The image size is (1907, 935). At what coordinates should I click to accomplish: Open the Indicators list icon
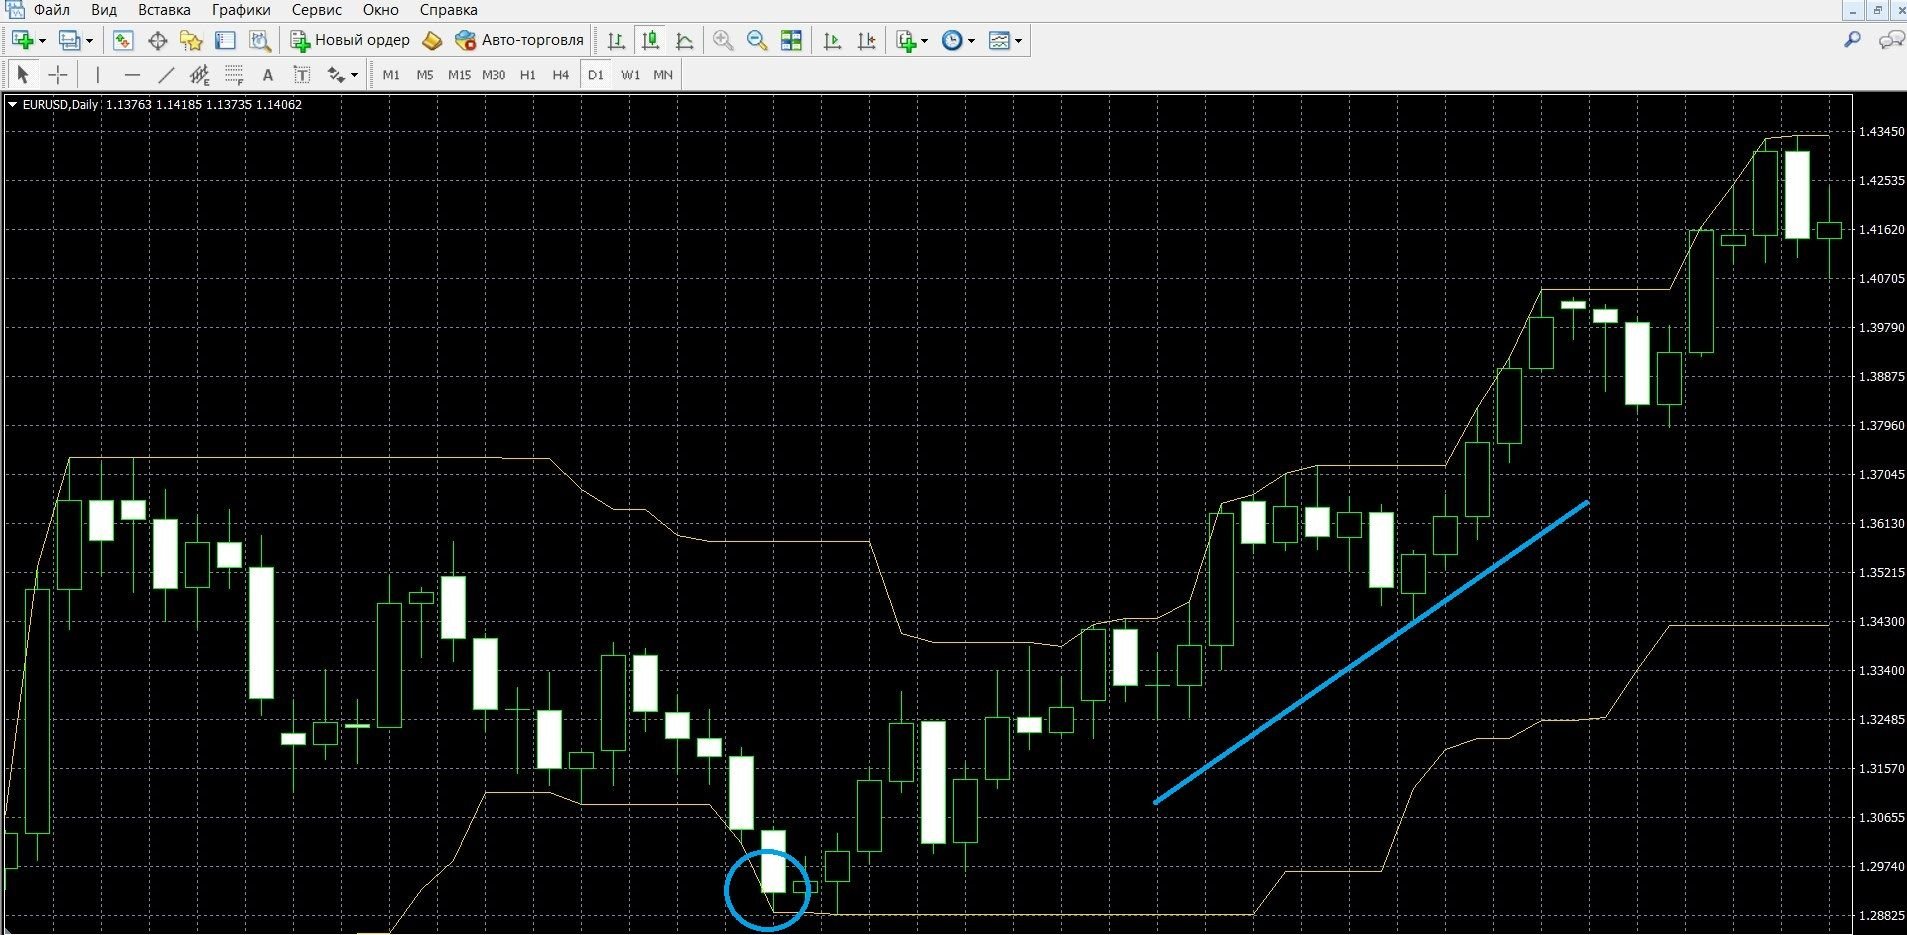click(x=906, y=41)
